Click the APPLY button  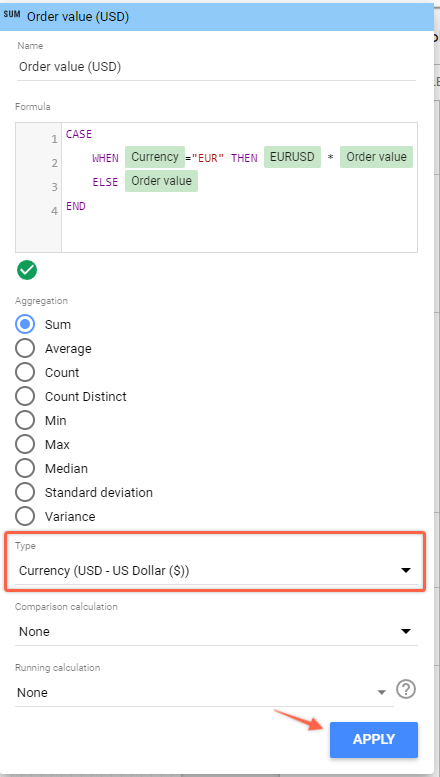(x=374, y=739)
